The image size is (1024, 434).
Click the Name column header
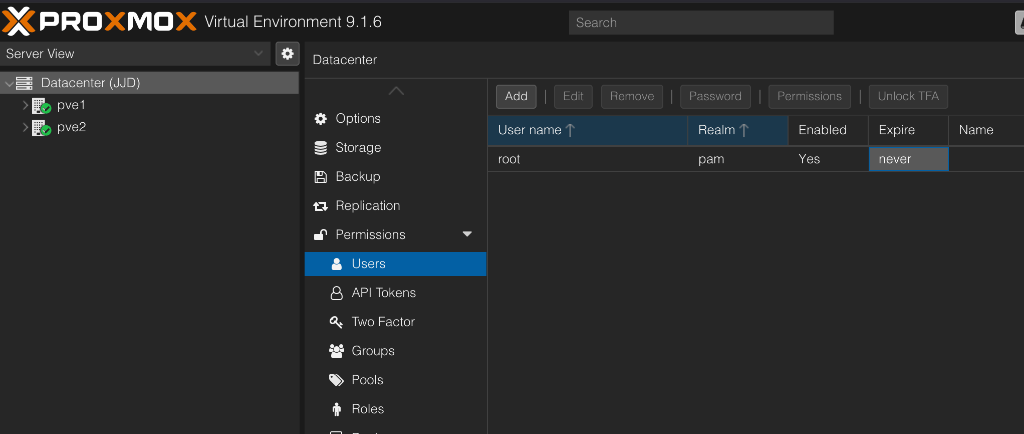click(x=986, y=130)
